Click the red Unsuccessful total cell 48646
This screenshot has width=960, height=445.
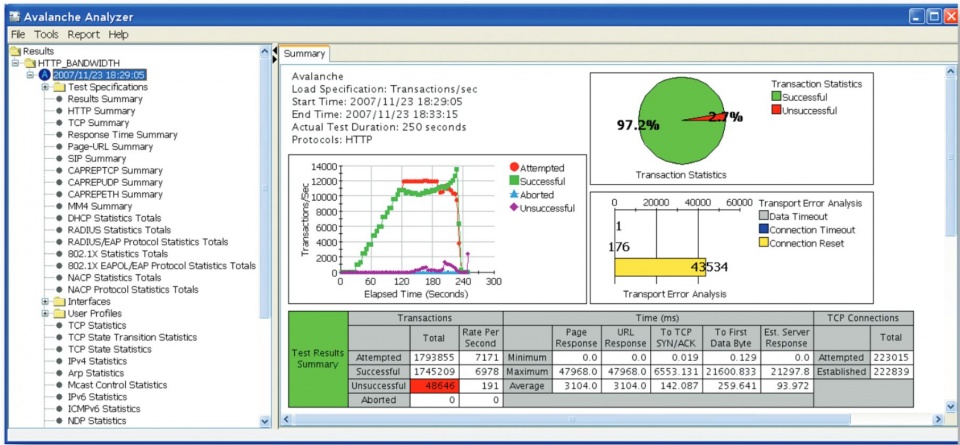pyautogui.click(x=433, y=386)
